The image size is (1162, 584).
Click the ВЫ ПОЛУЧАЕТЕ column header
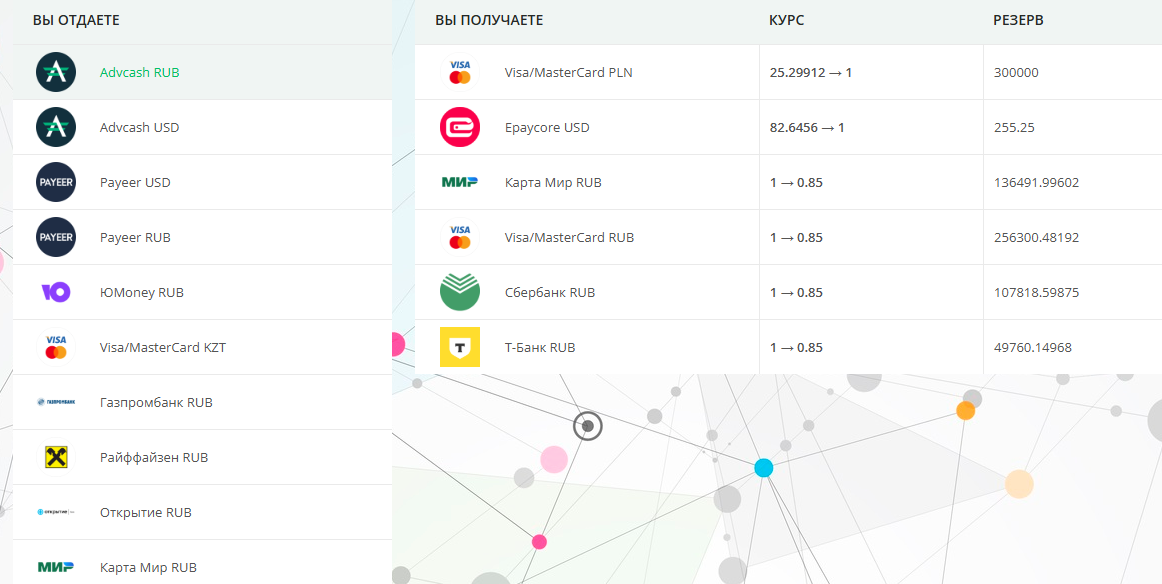tap(489, 21)
